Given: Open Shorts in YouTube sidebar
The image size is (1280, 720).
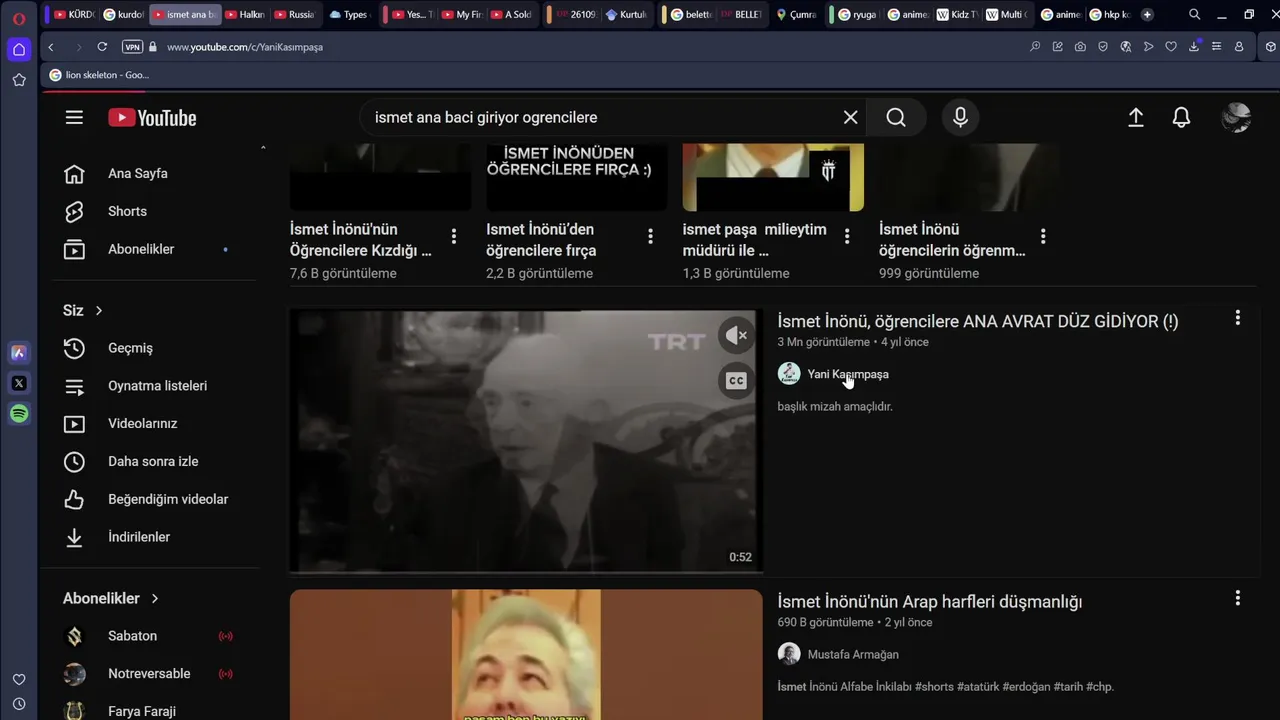Looking at the screenshot, I should 127,212.
